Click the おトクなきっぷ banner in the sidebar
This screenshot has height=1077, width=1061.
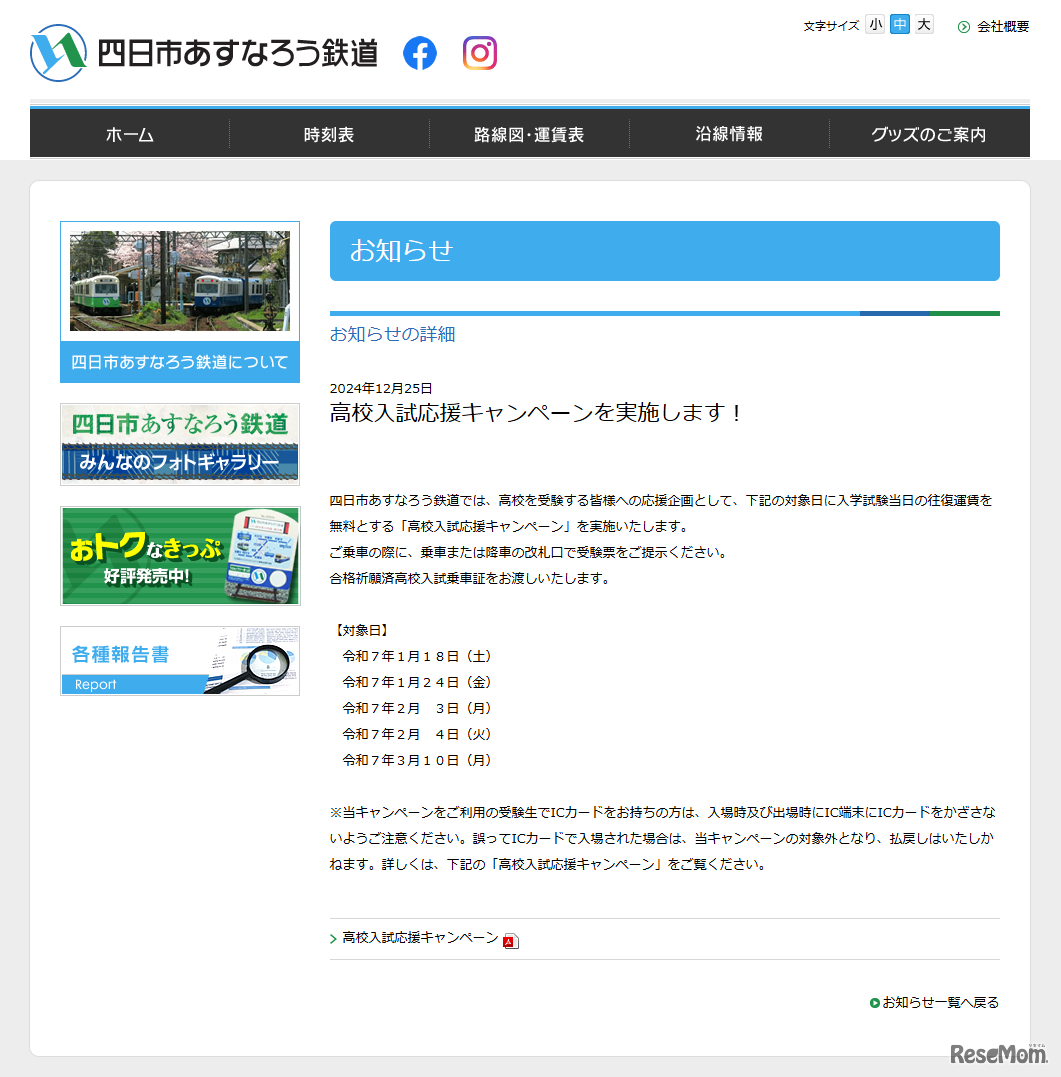tap(179, 556)
